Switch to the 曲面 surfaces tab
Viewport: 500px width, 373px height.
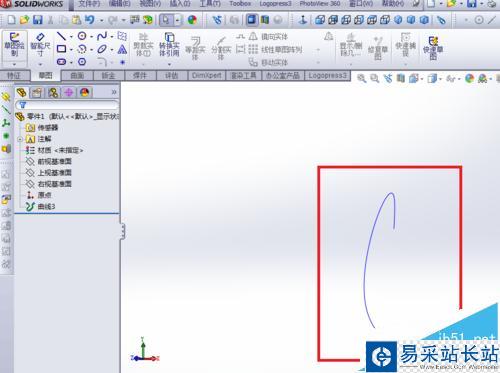point(77,76)
